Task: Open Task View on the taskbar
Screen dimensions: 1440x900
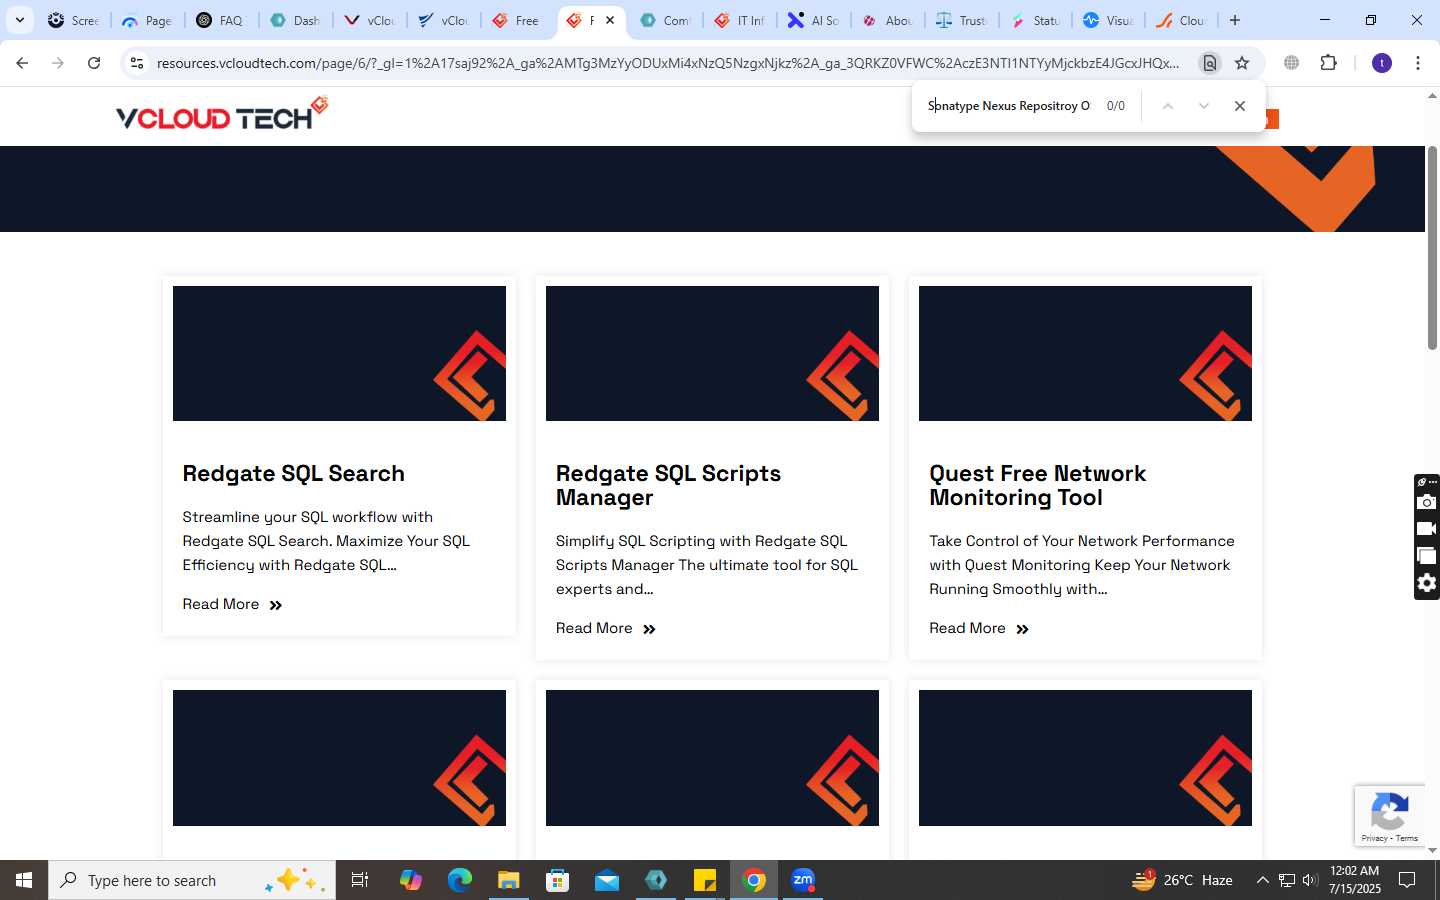Action: click(360, 880)
